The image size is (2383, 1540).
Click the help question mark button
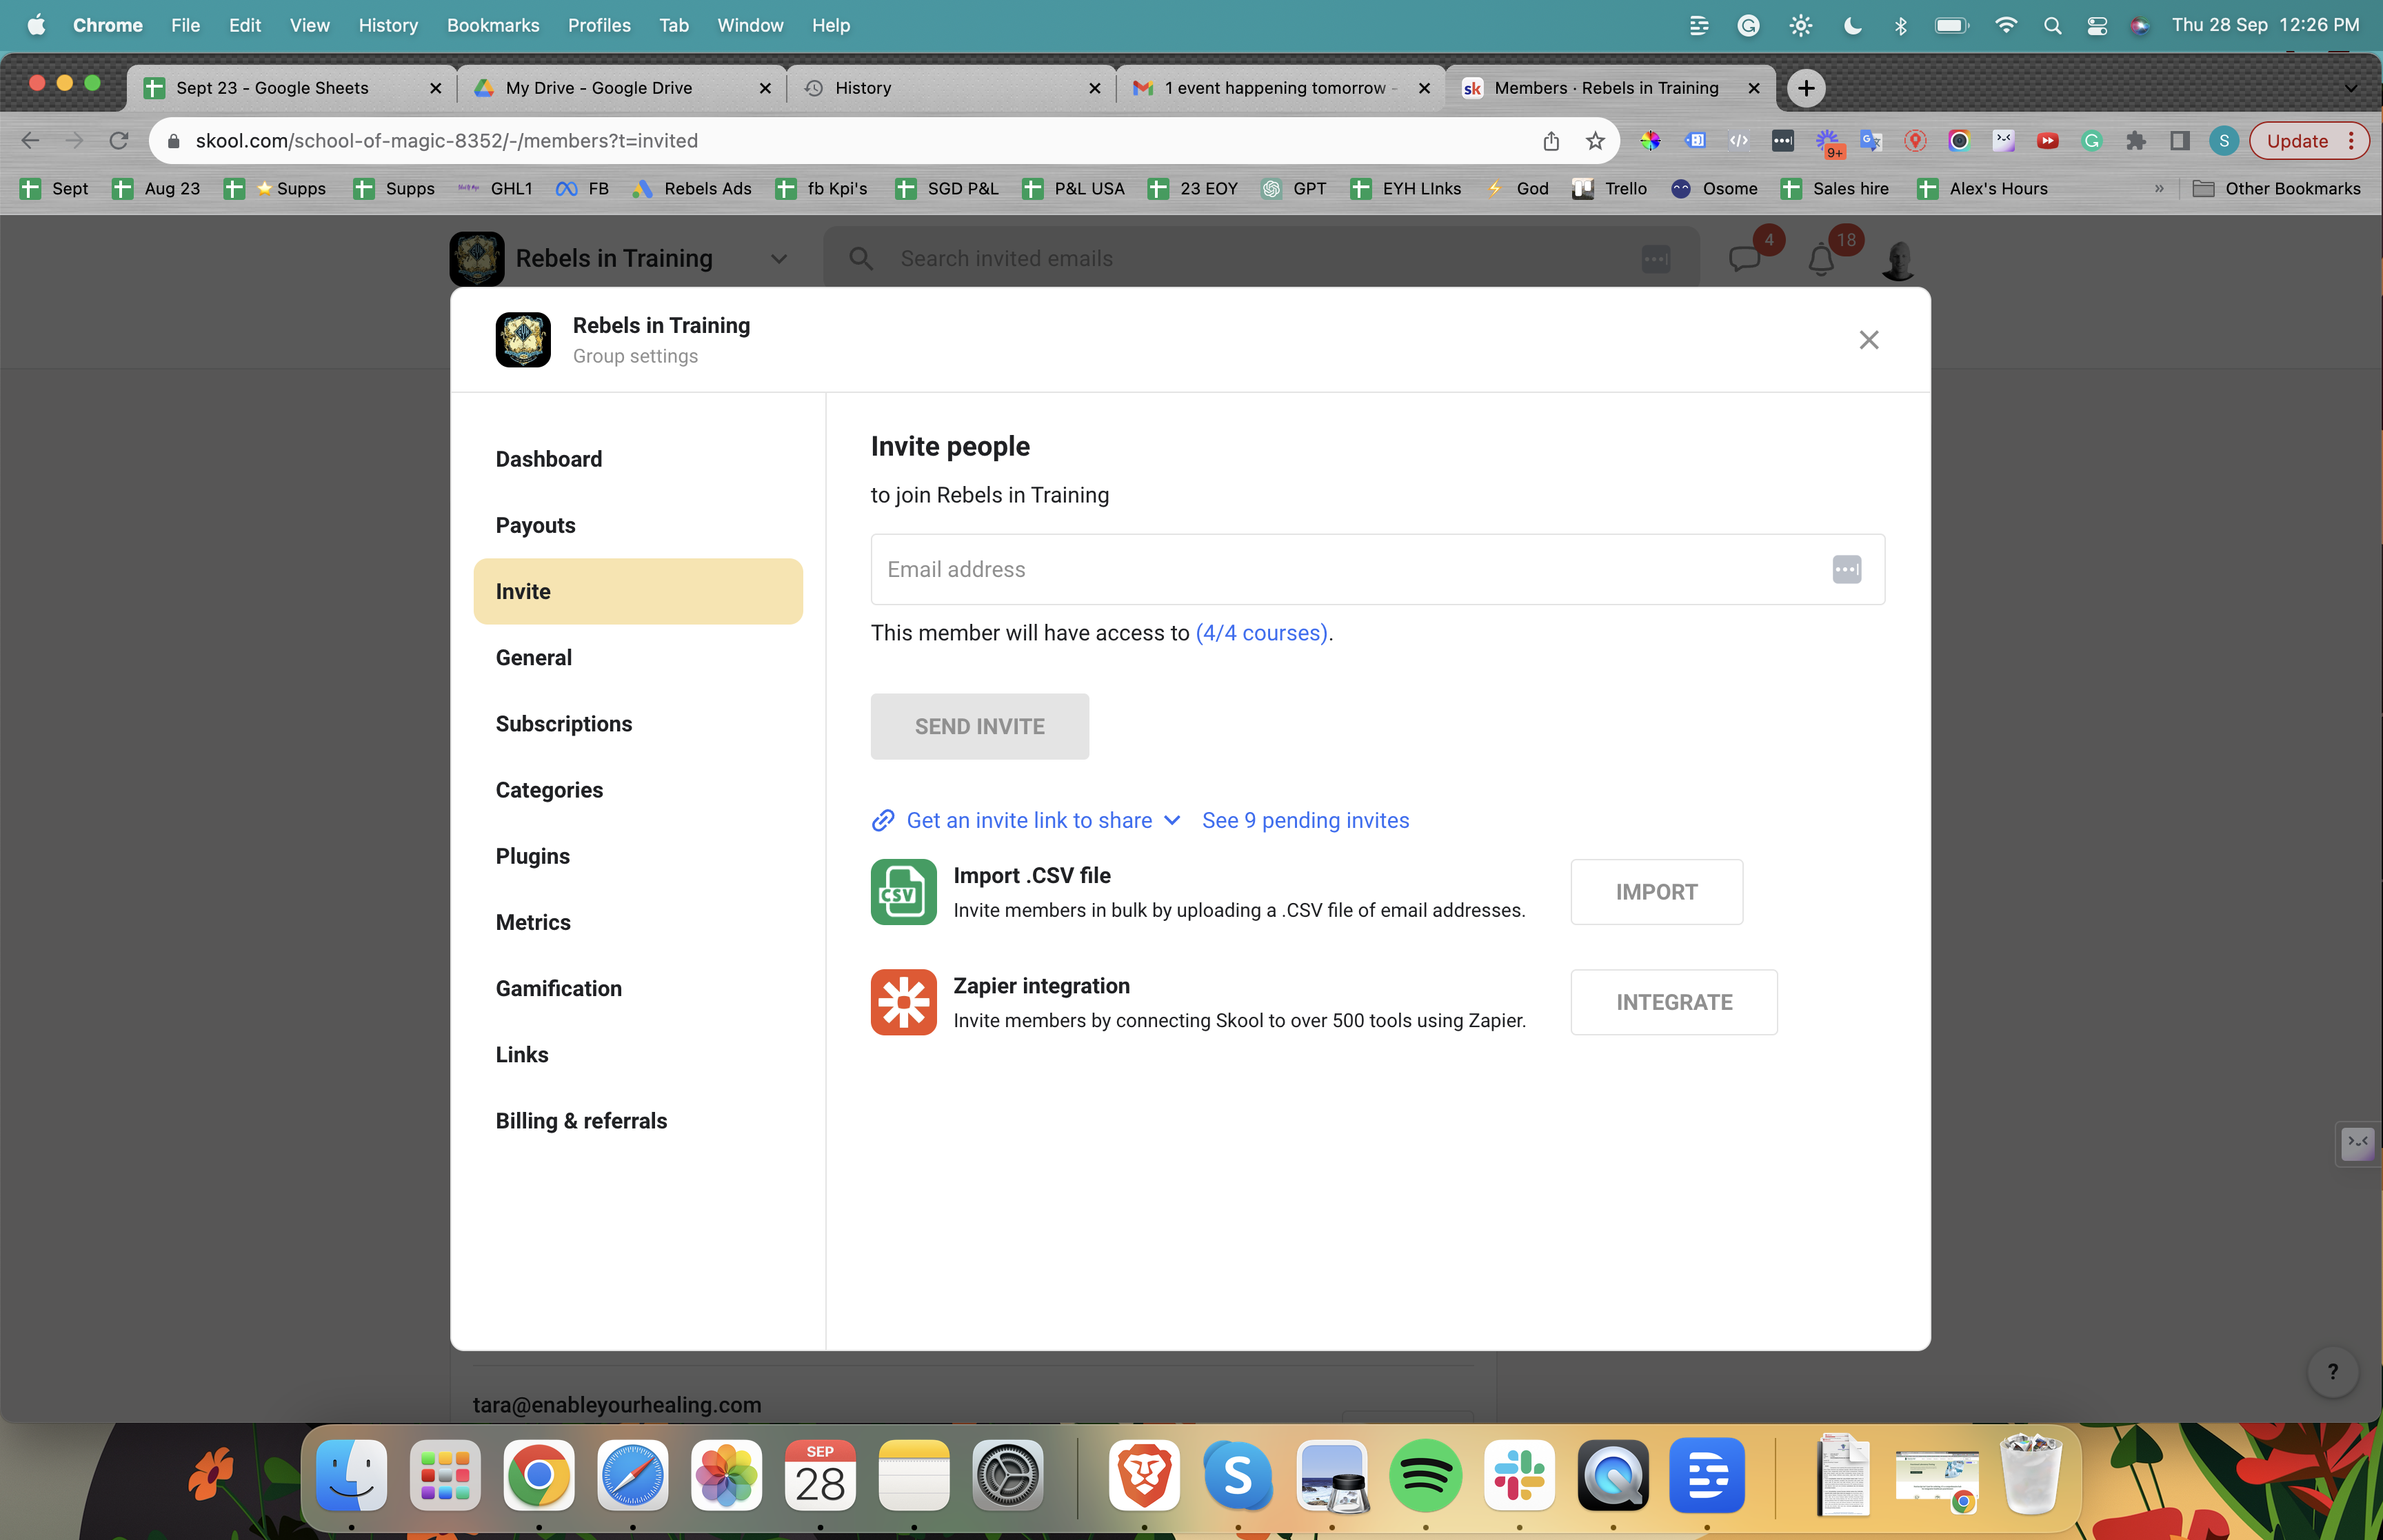tap(2332, 1371)
